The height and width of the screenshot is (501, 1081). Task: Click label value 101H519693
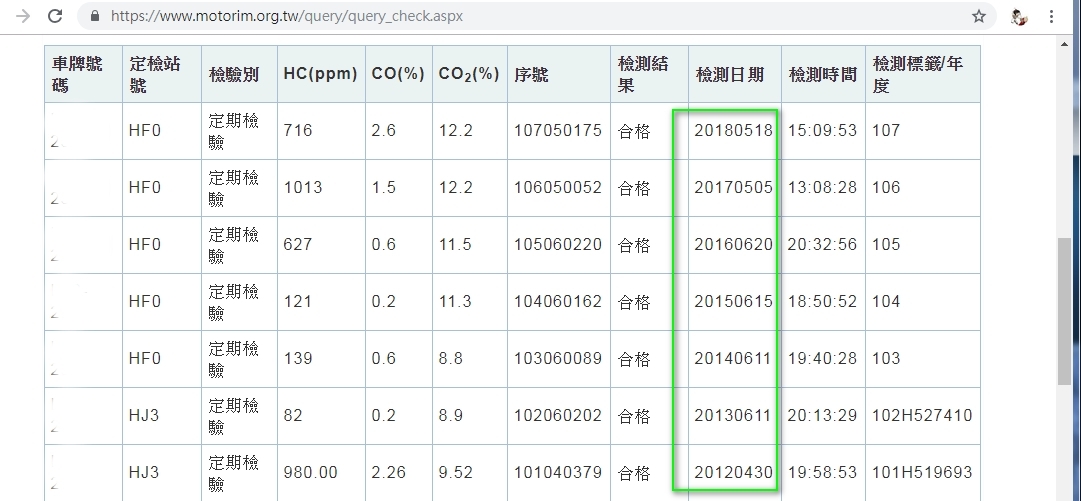[922, 473]
